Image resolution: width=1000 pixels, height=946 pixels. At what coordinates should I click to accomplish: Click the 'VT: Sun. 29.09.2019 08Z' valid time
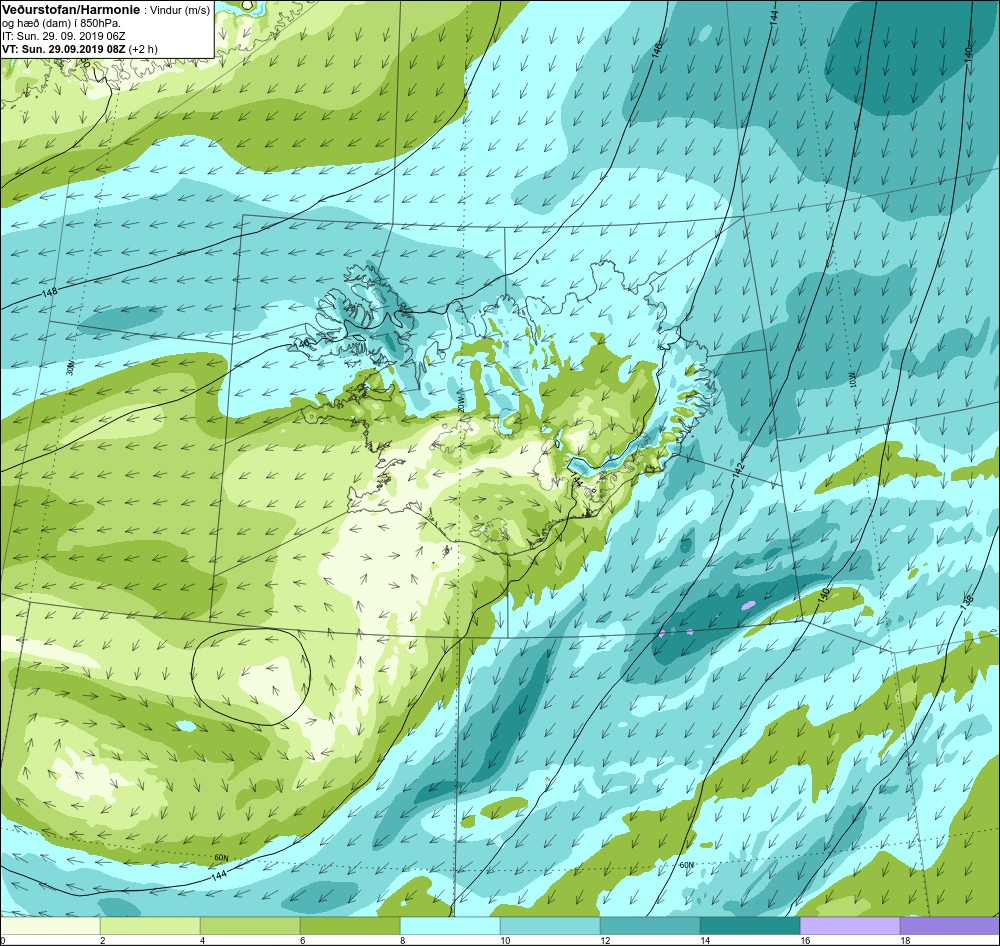(x=64, y=48)
